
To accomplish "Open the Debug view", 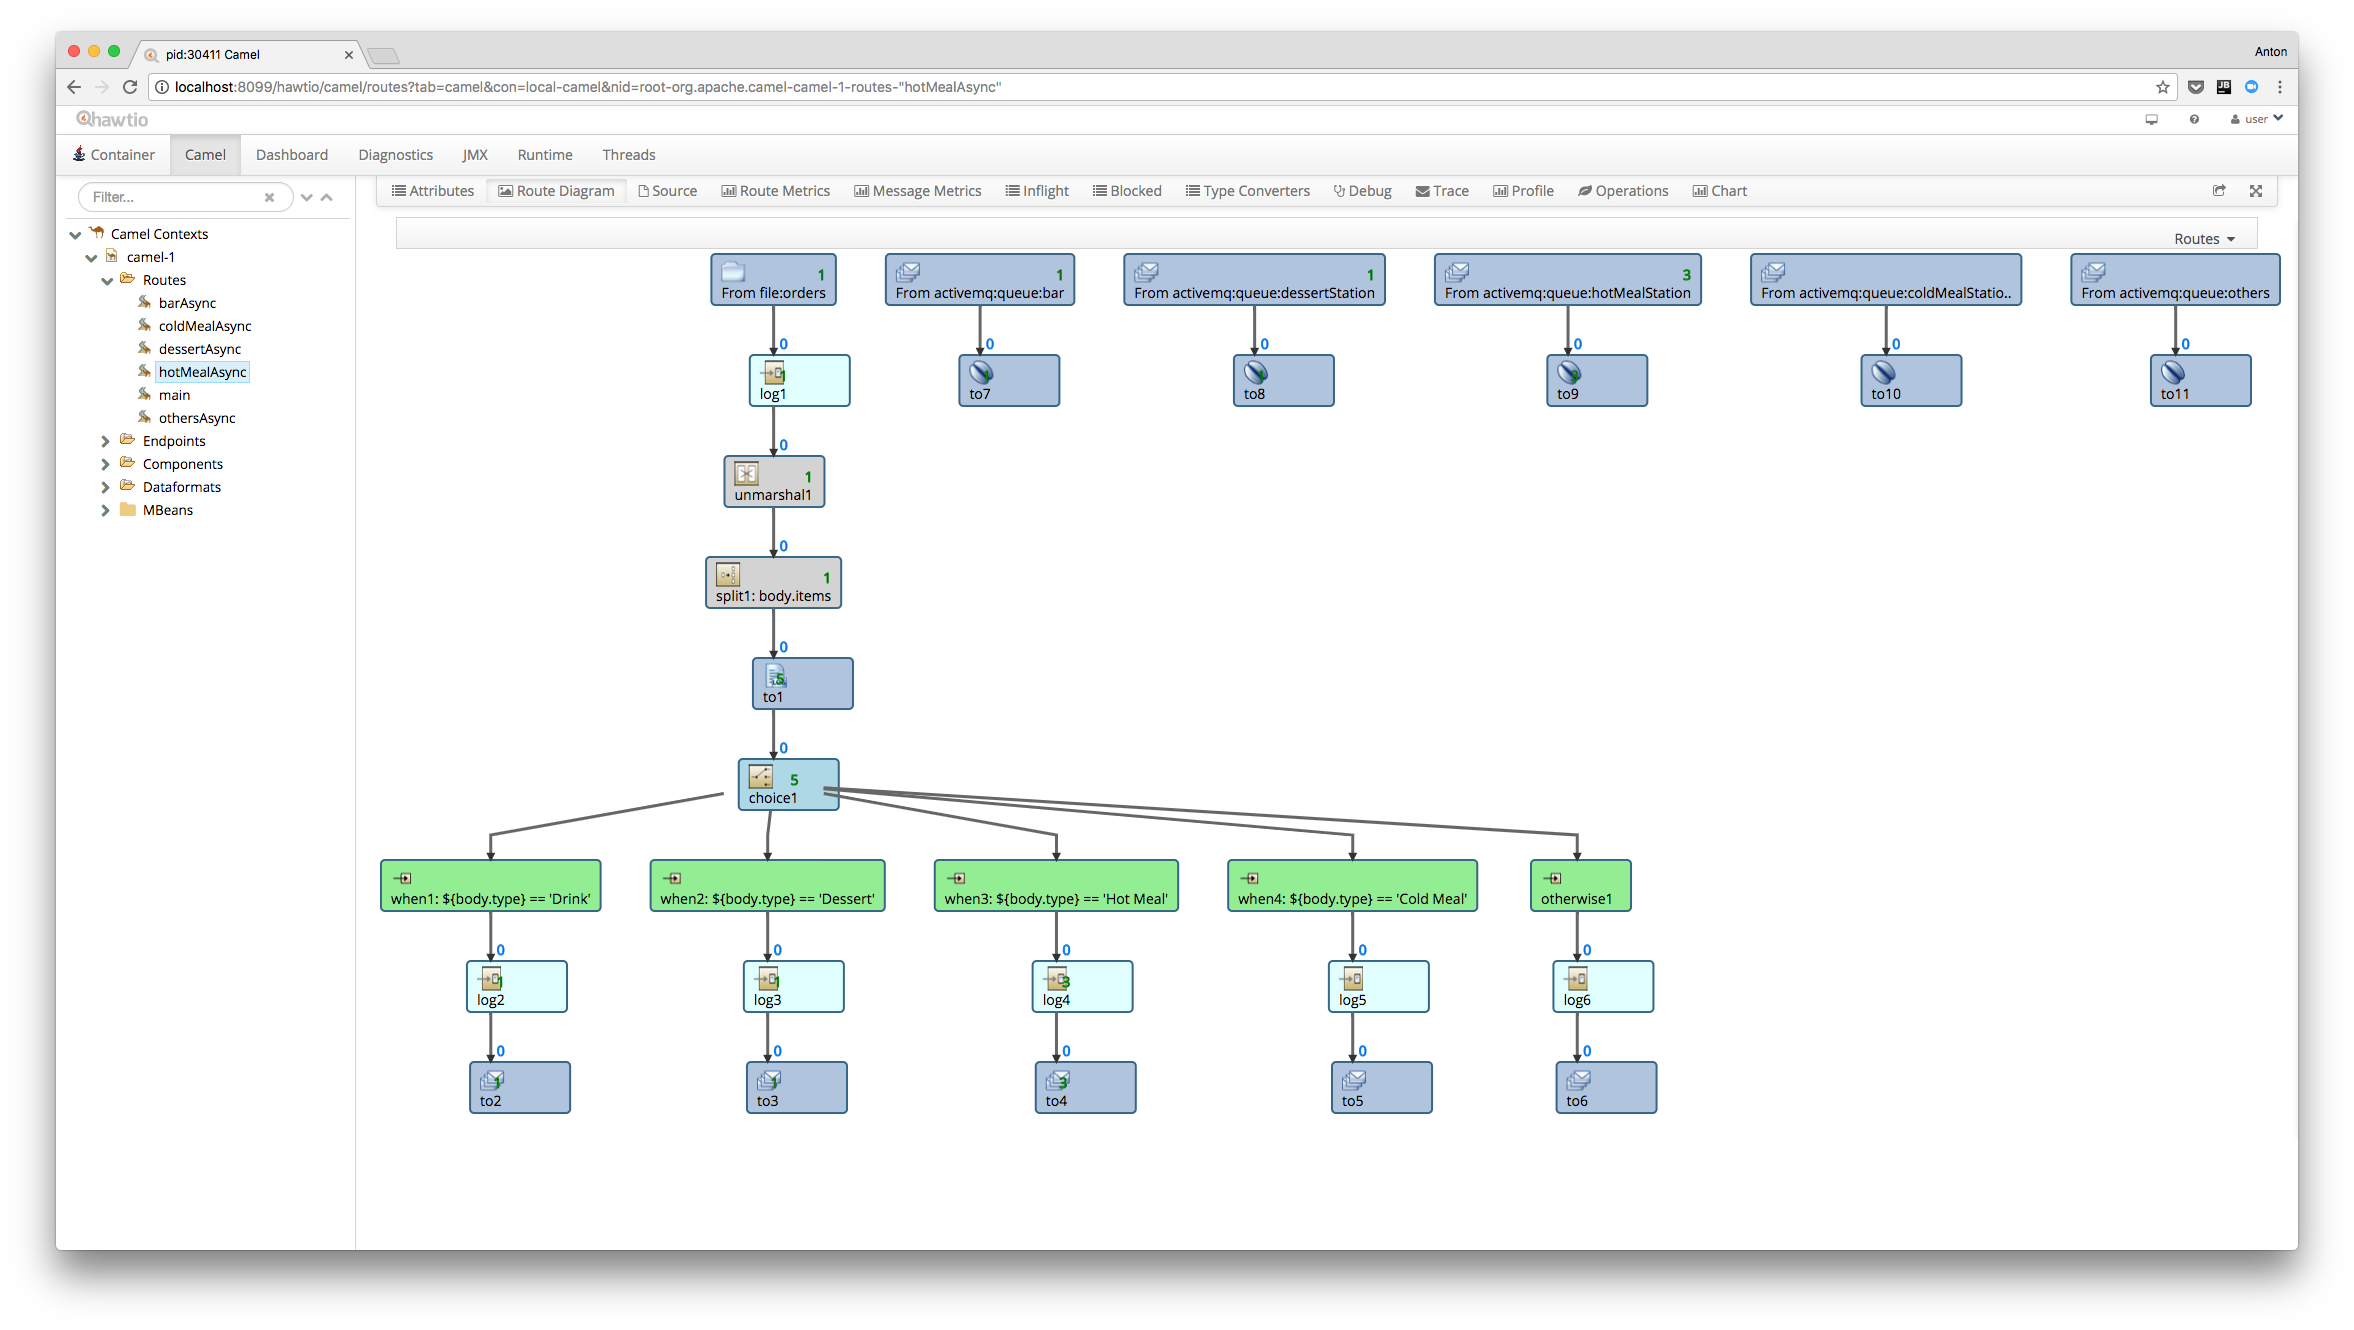I will tap(1362, 191).
